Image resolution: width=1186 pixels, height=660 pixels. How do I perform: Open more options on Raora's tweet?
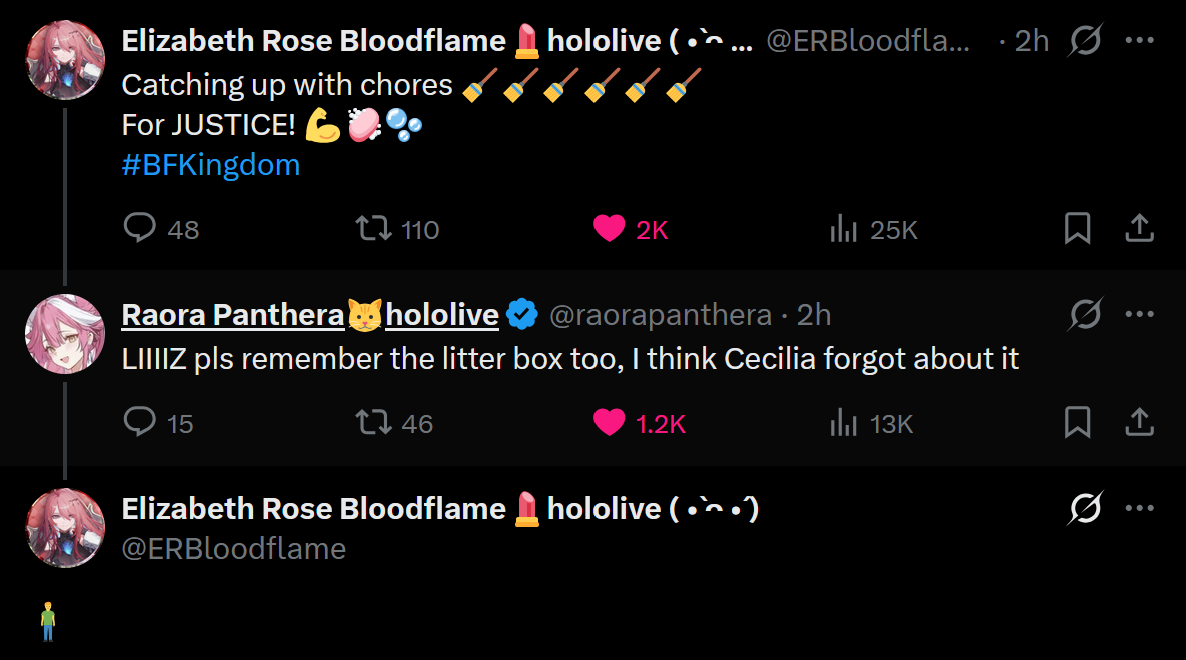pos(1140,315)
